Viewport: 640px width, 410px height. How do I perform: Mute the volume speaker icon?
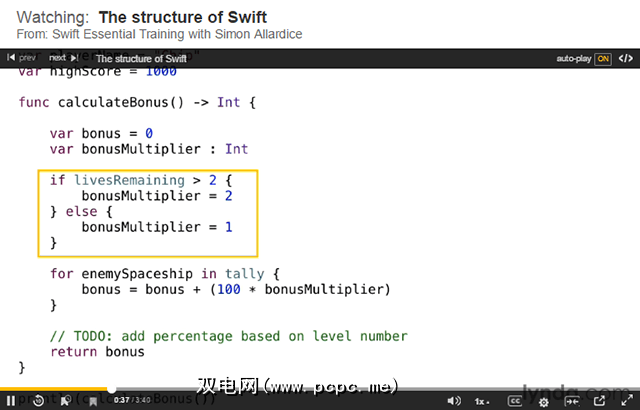[x=454, y=401]
